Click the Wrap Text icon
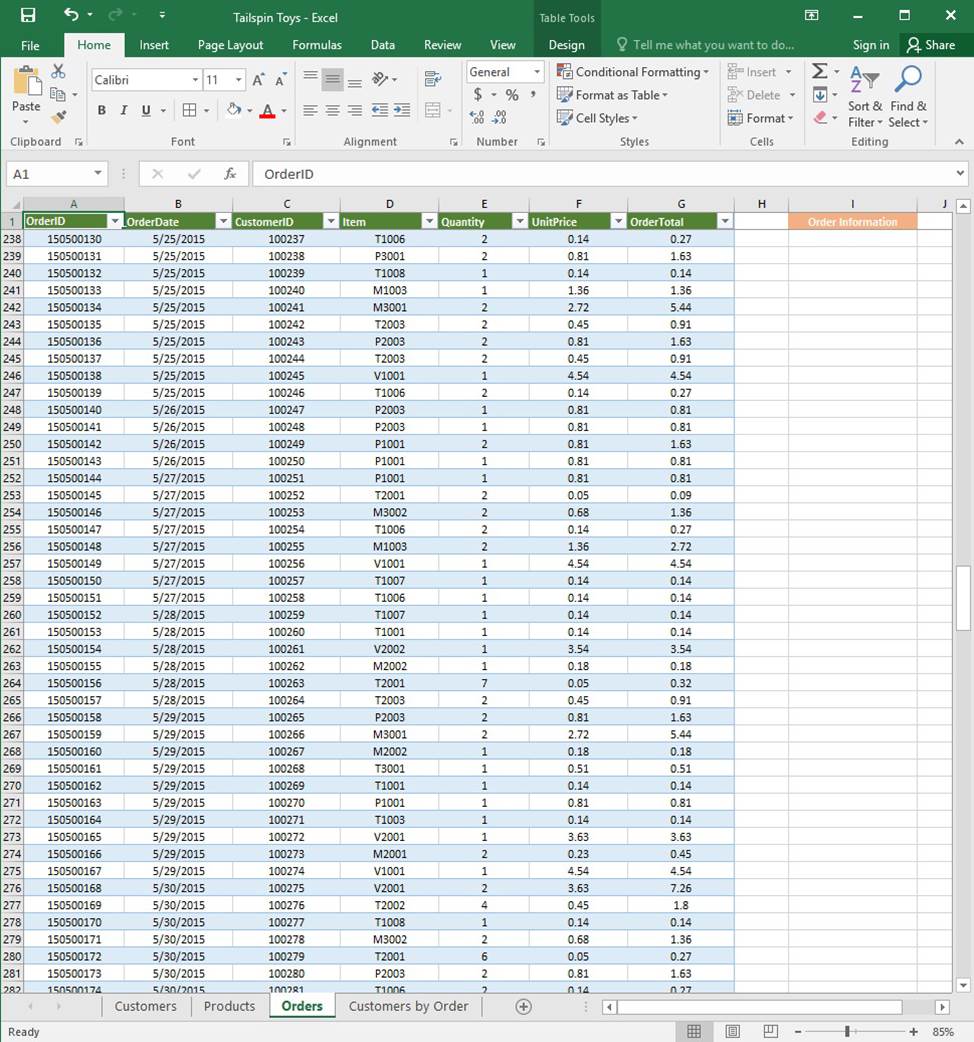The image size is (974, 1042). pos(433,79)
